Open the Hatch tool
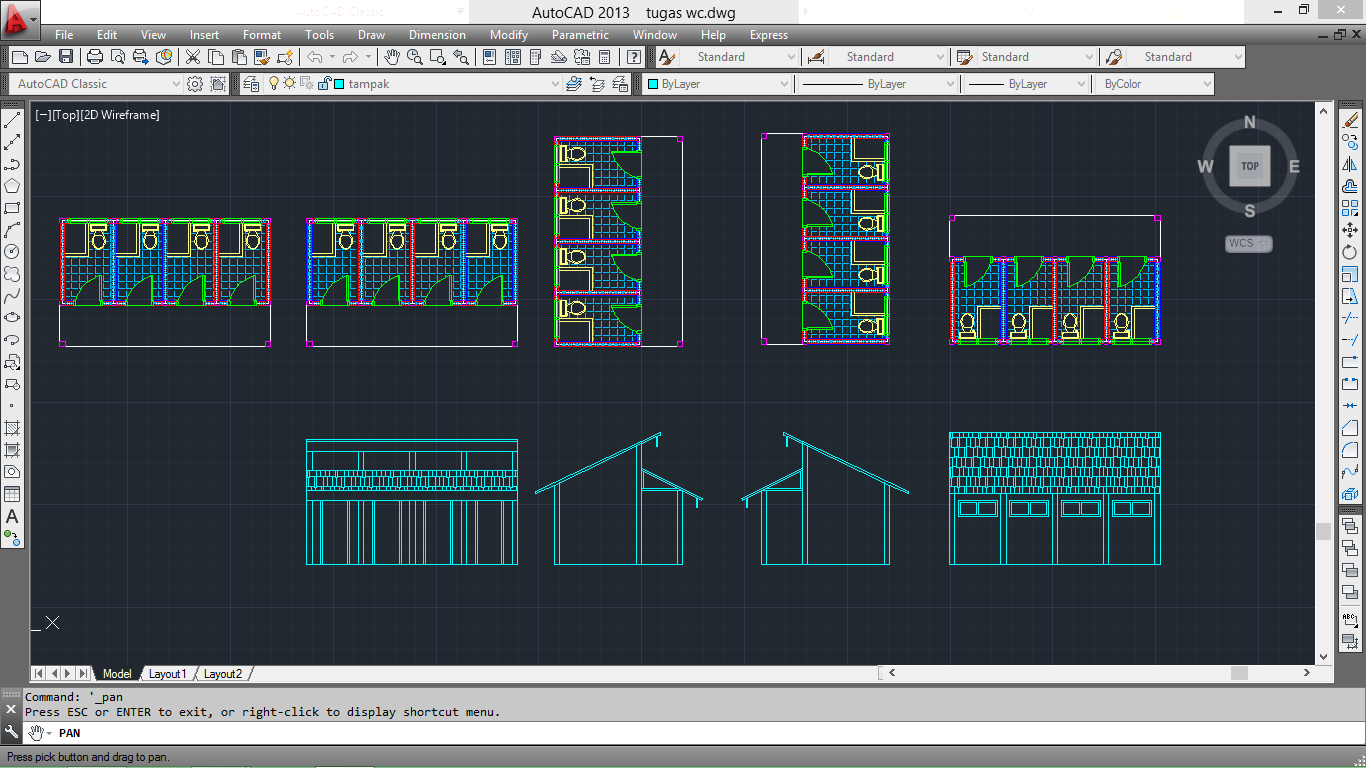 click(x=12, y=428)
